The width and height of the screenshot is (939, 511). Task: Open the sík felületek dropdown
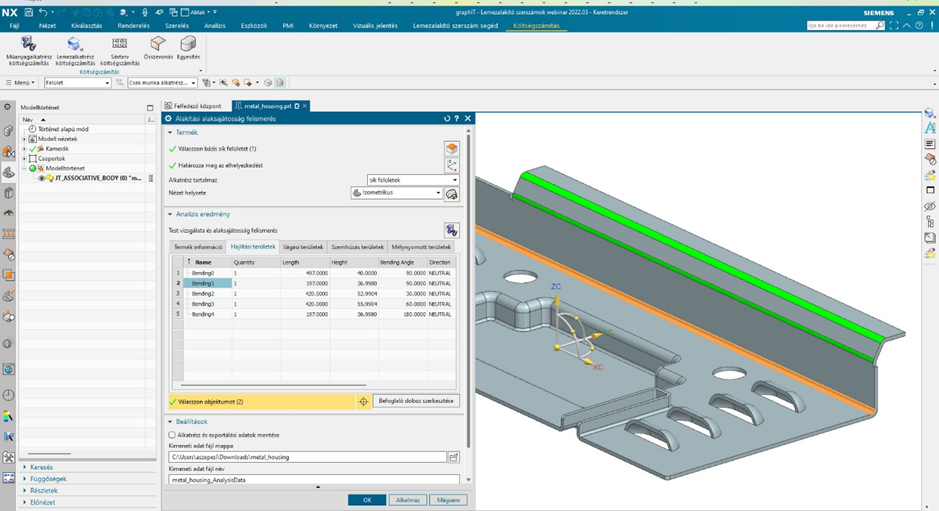point(412,180)
